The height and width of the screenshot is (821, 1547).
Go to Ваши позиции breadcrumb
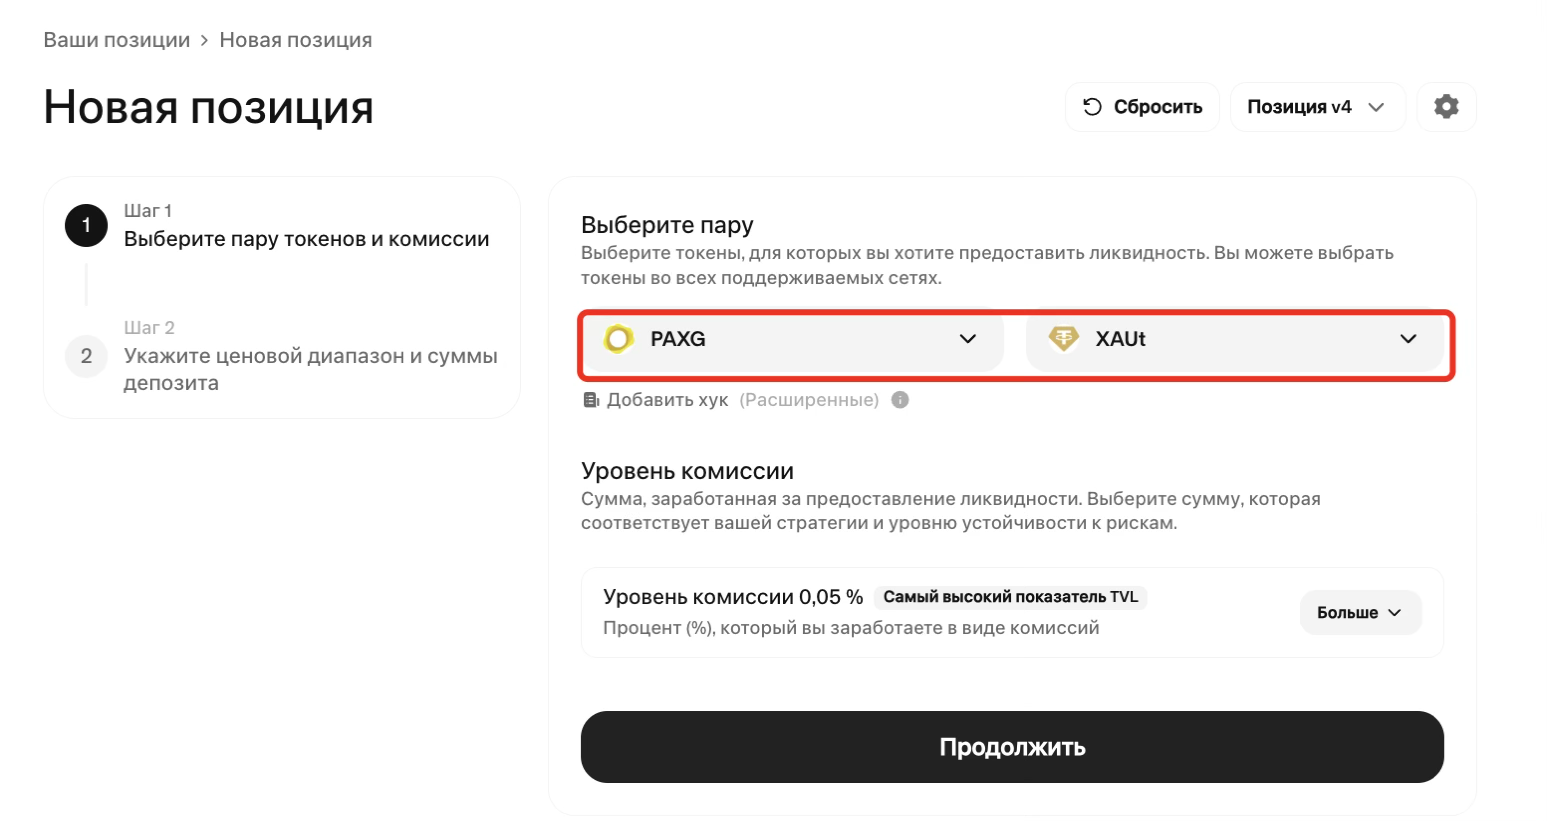click(117, 40)
